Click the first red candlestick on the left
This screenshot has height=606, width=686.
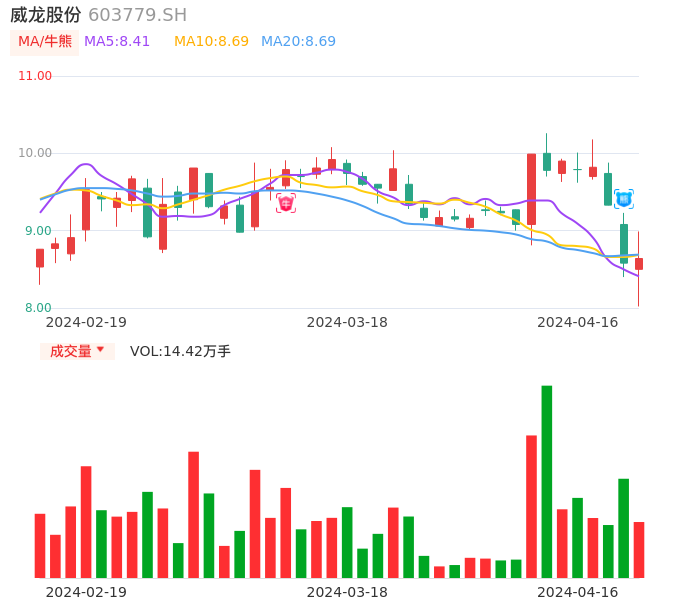coord(40,258)
